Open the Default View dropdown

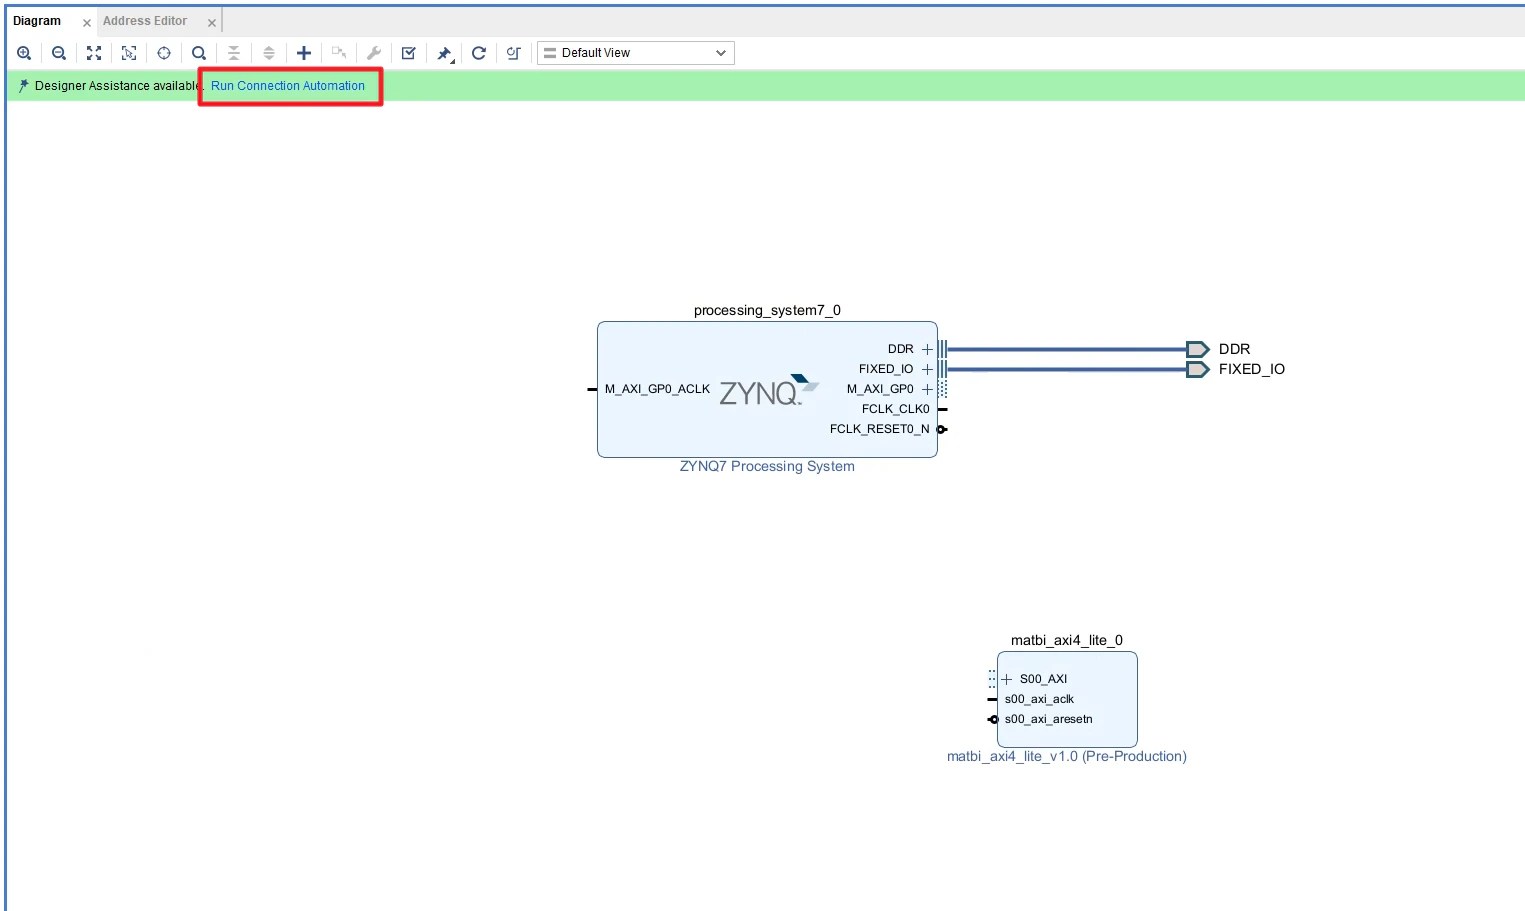(636, 53)
